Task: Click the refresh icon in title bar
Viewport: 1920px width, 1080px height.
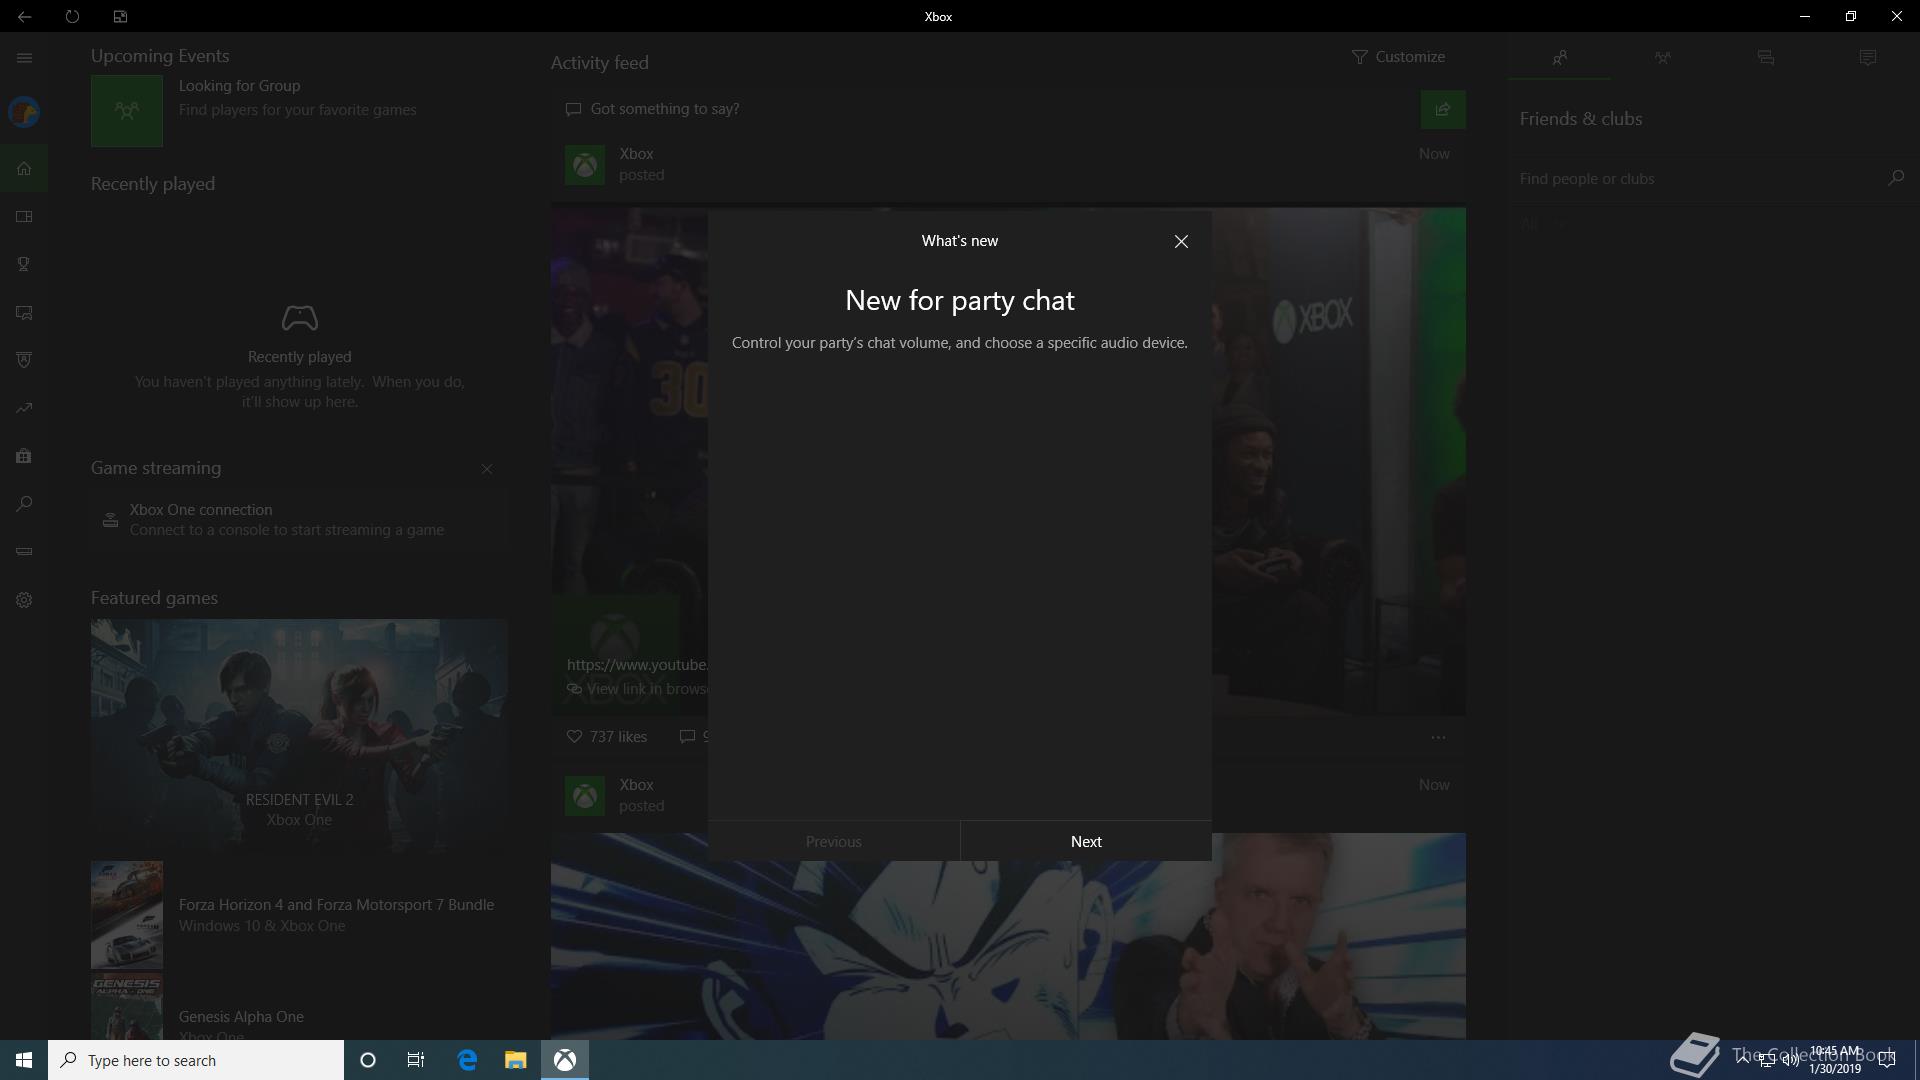Action: tap(72, 16)
